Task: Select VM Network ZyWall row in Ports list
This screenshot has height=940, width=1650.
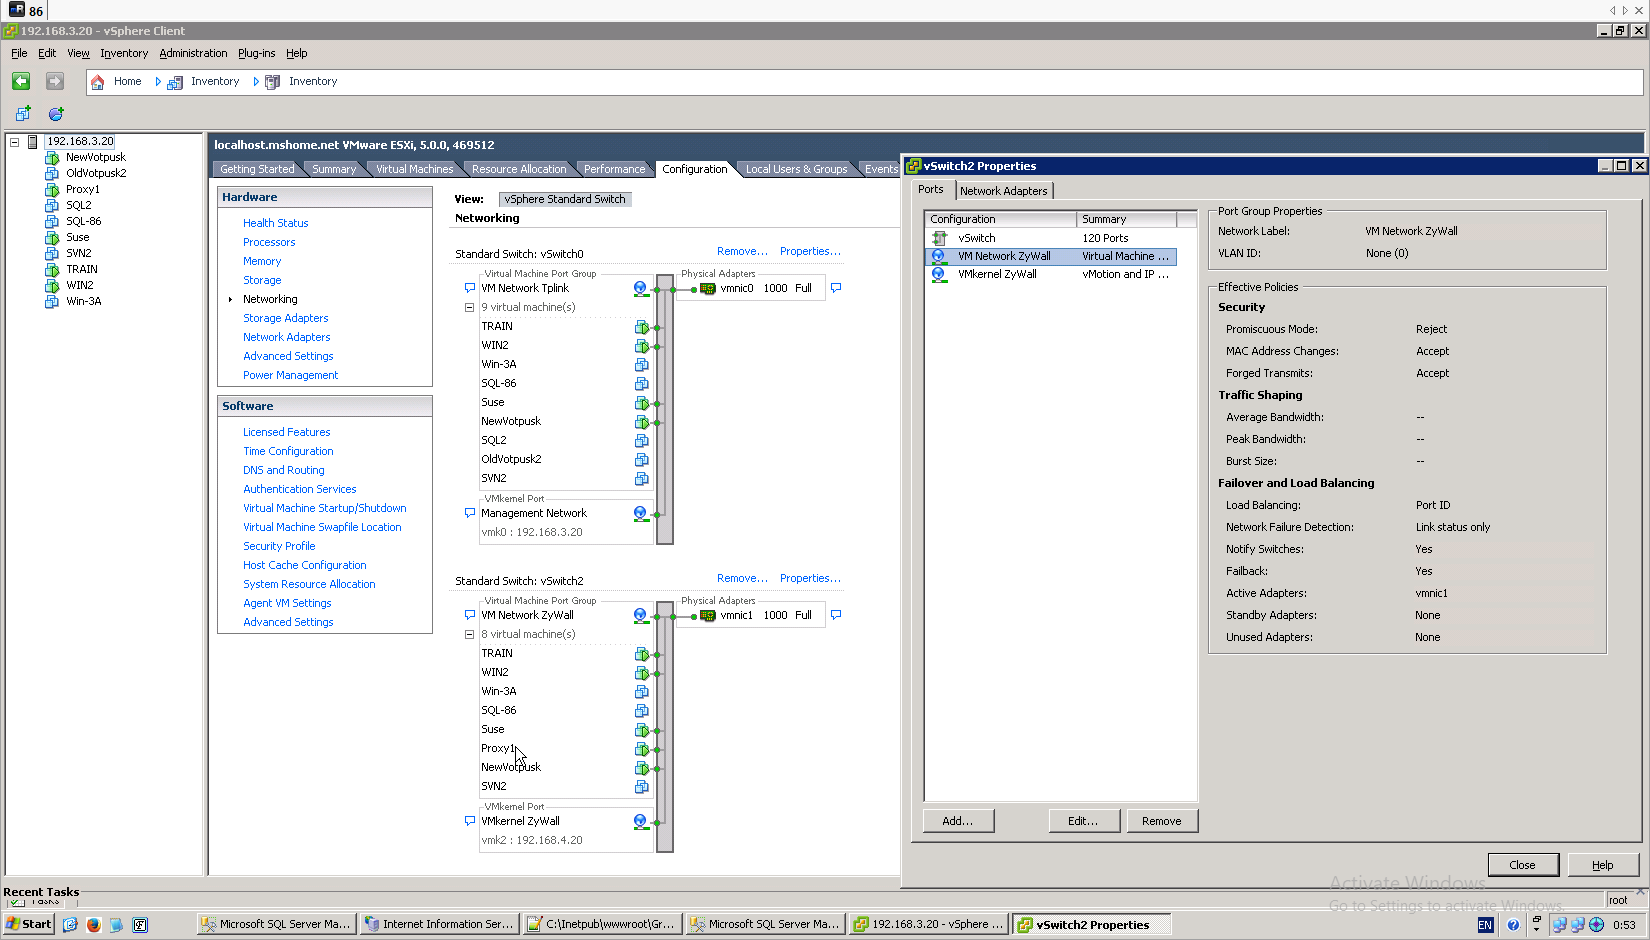Action: pyautogui.click(x=1052, y=256)
